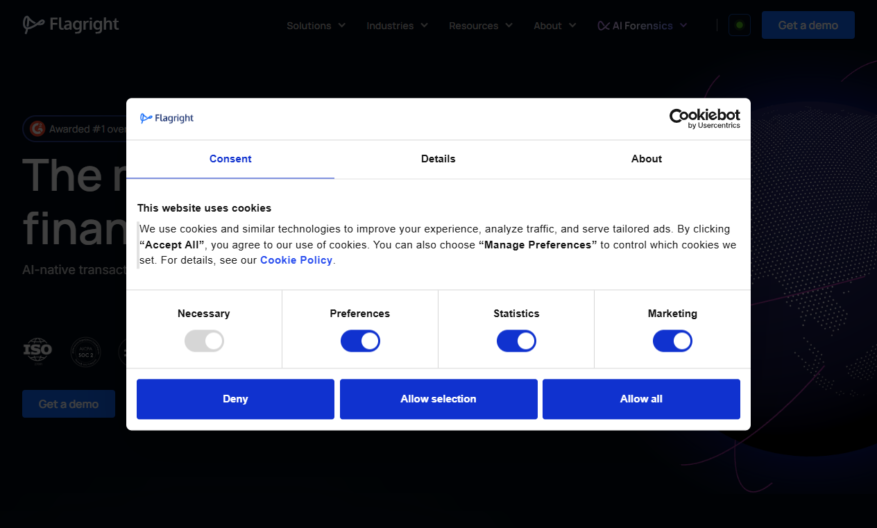
Task: Click the ISO certification badge
Action: pos(37,351)
